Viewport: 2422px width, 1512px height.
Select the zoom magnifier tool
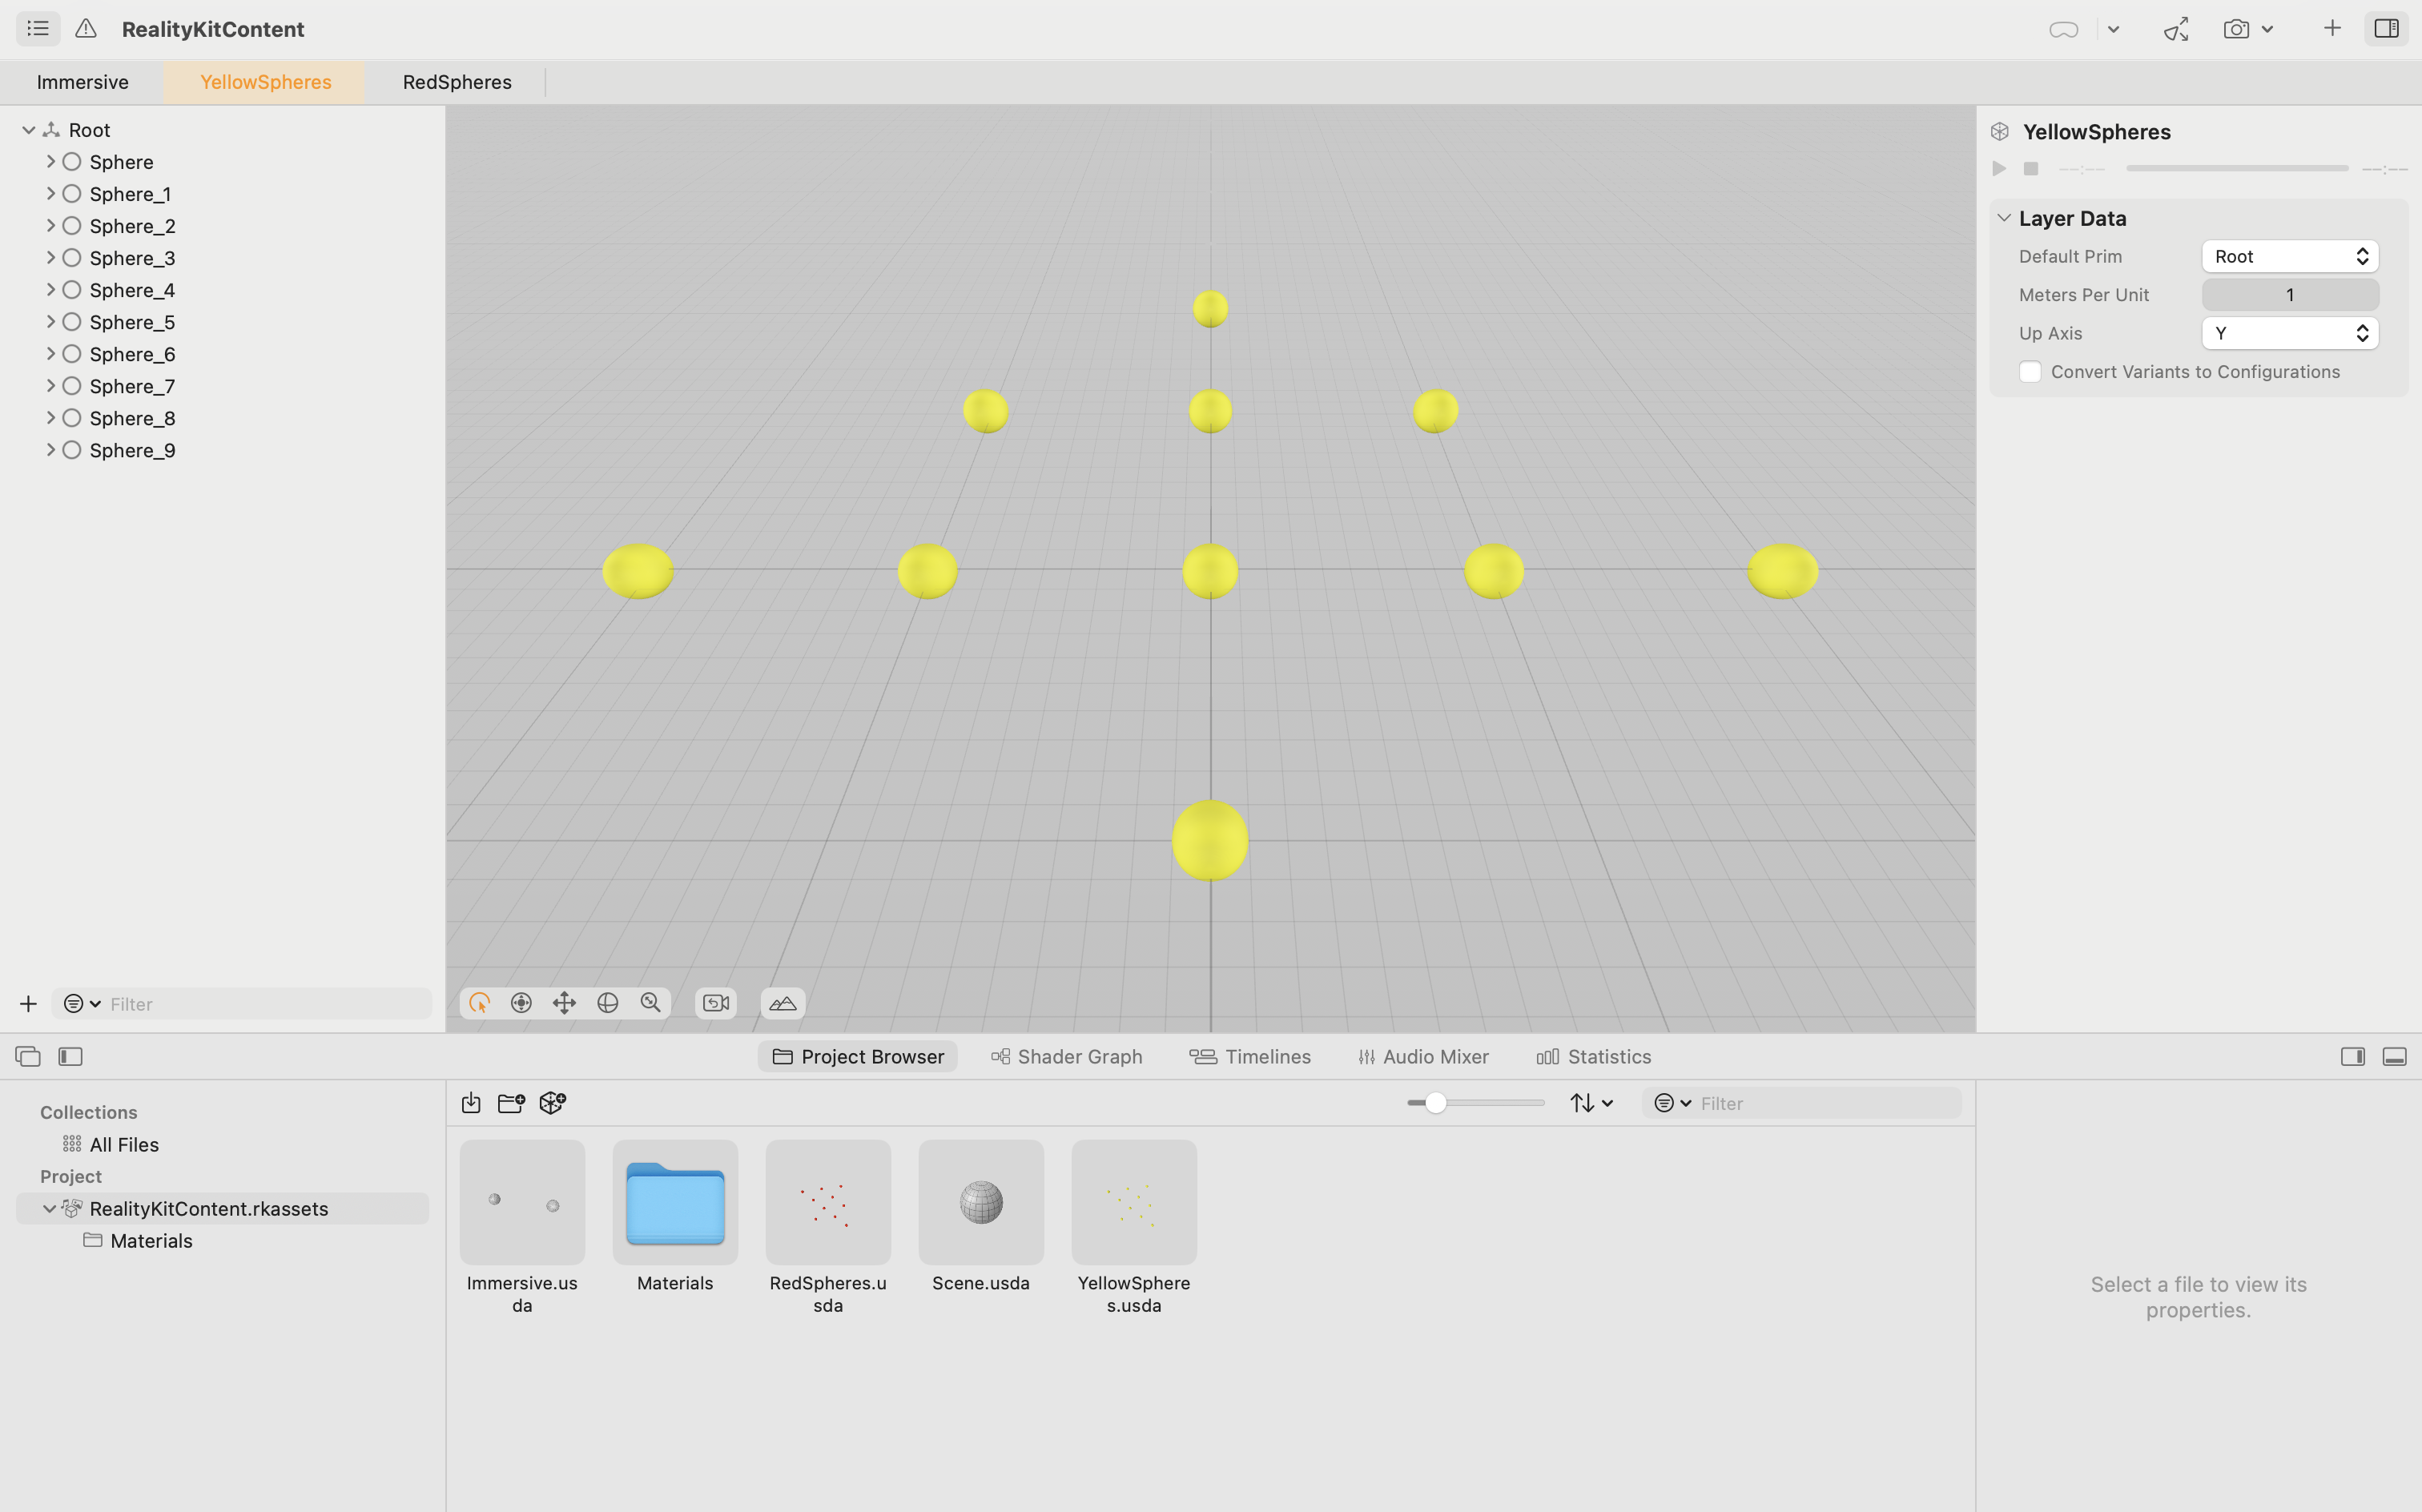[x=650, y=1003]
